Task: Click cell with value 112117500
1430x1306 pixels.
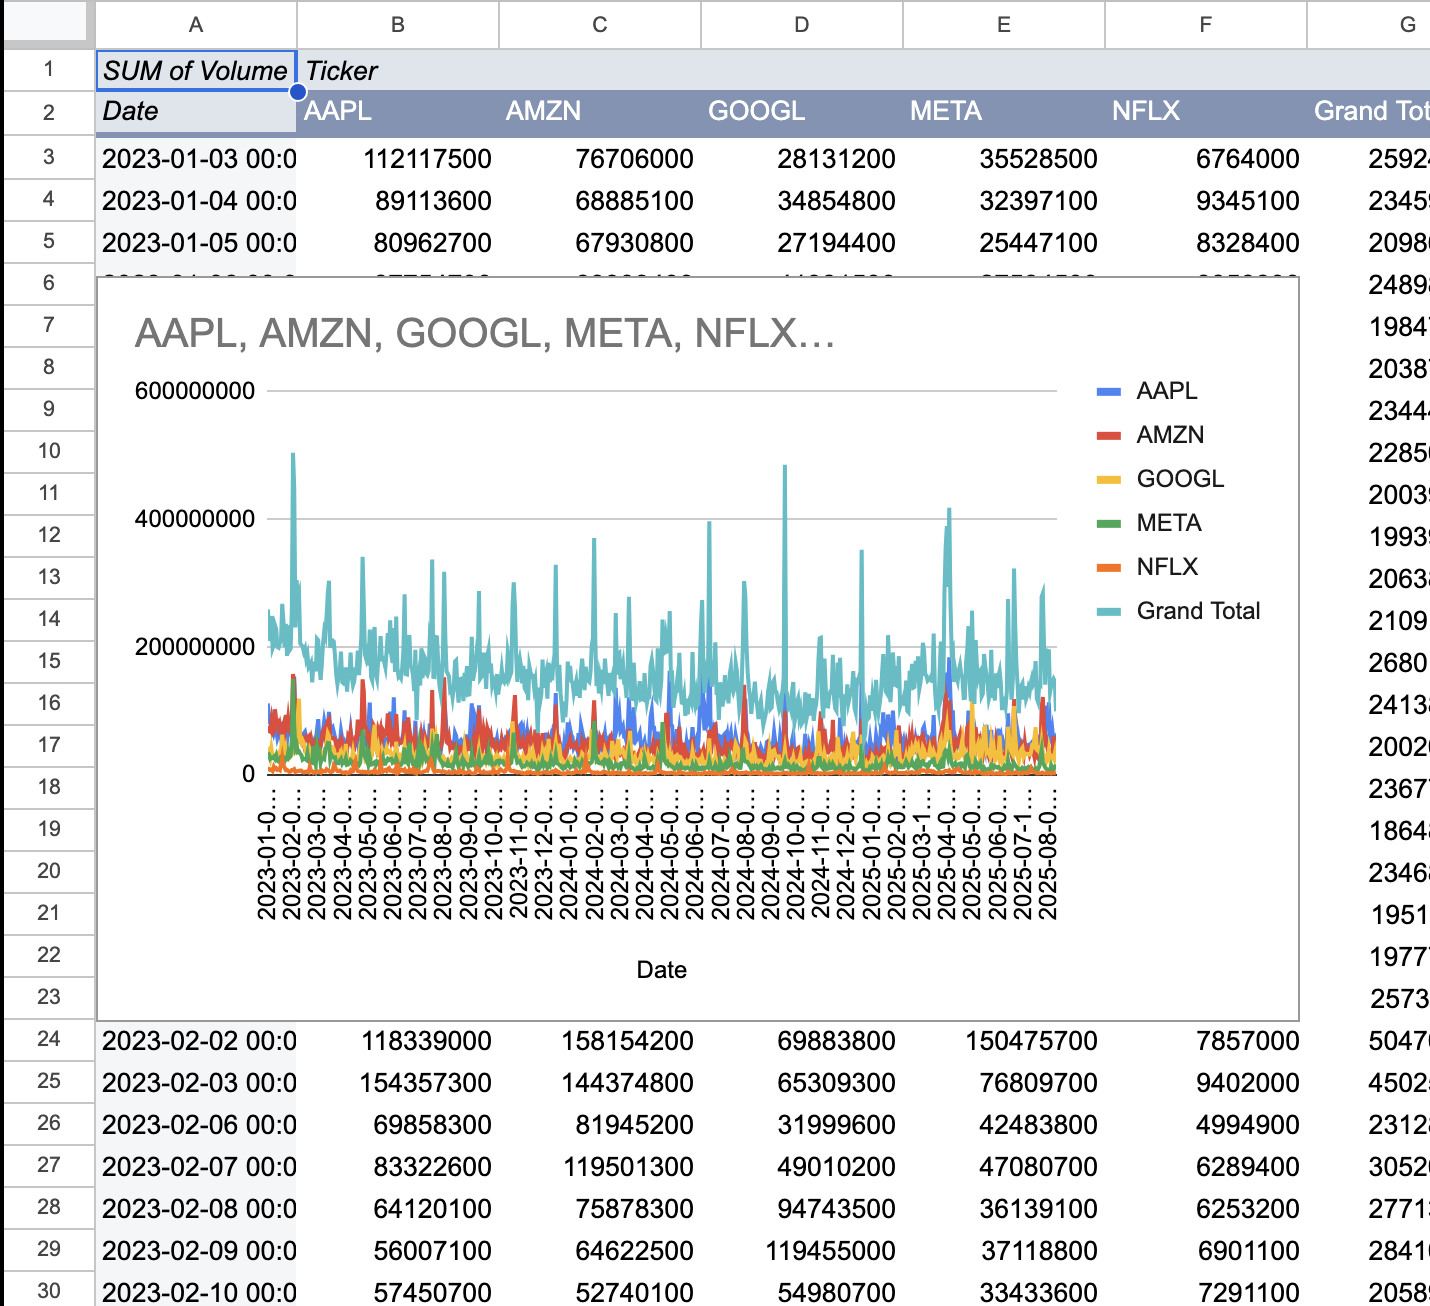Action: click(427, 159)
